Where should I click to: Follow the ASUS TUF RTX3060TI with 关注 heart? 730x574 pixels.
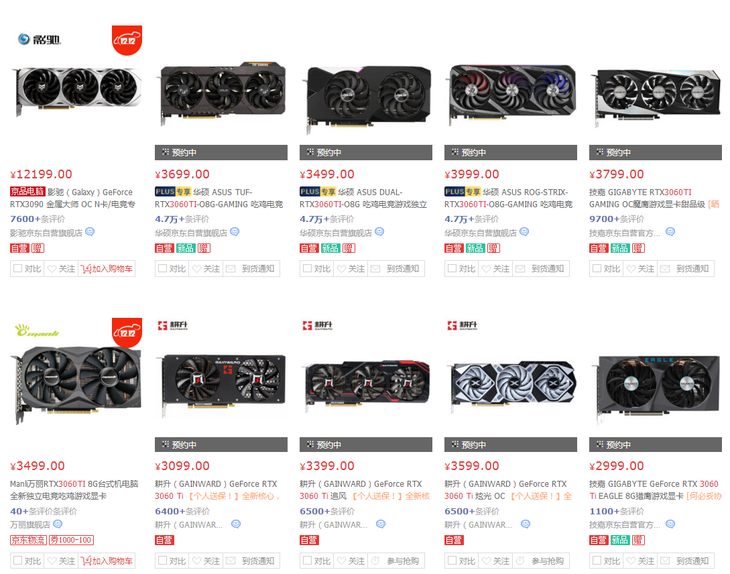tap(206, 269)
